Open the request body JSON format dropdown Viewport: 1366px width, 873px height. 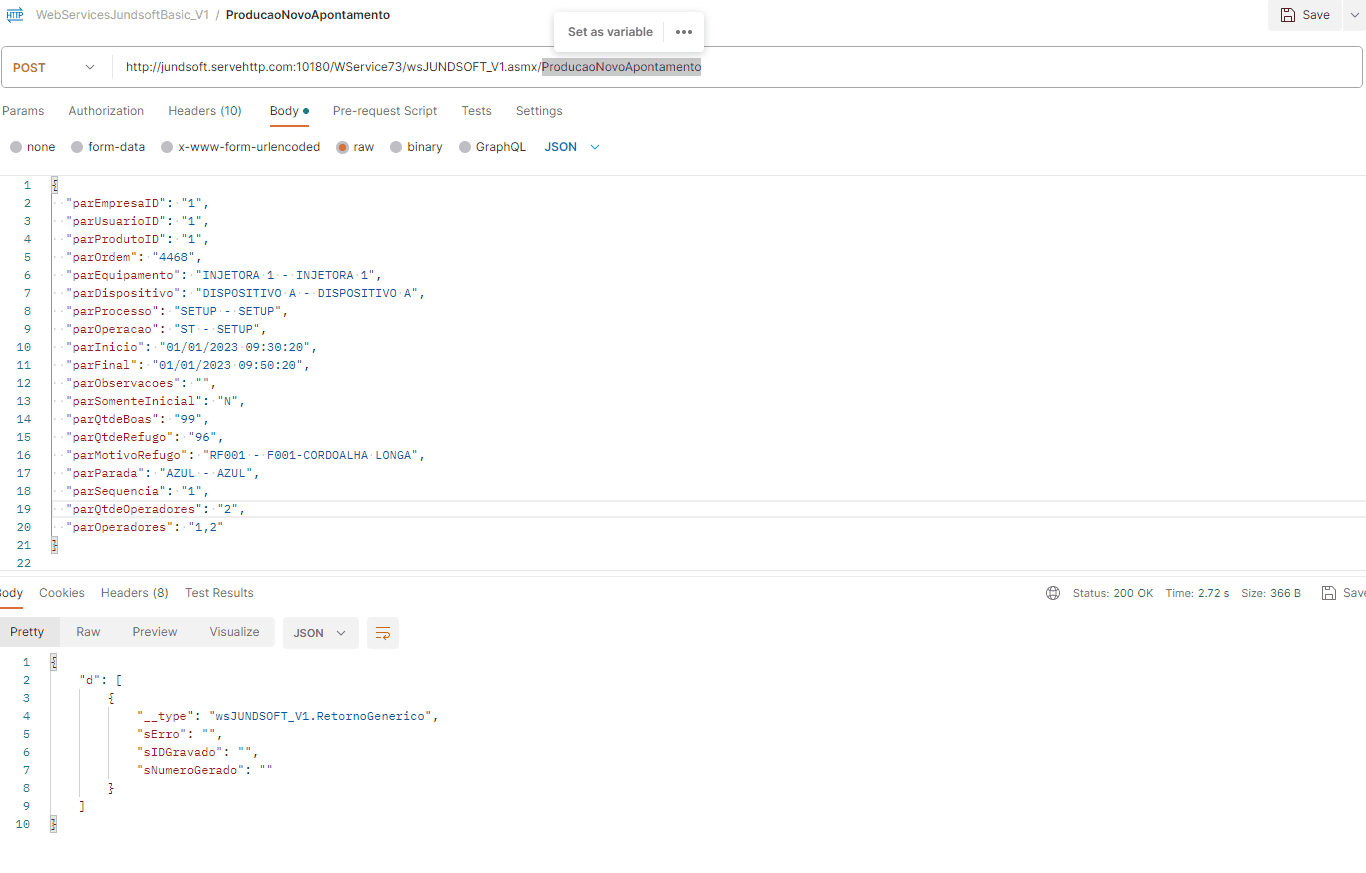pos(572,147)
